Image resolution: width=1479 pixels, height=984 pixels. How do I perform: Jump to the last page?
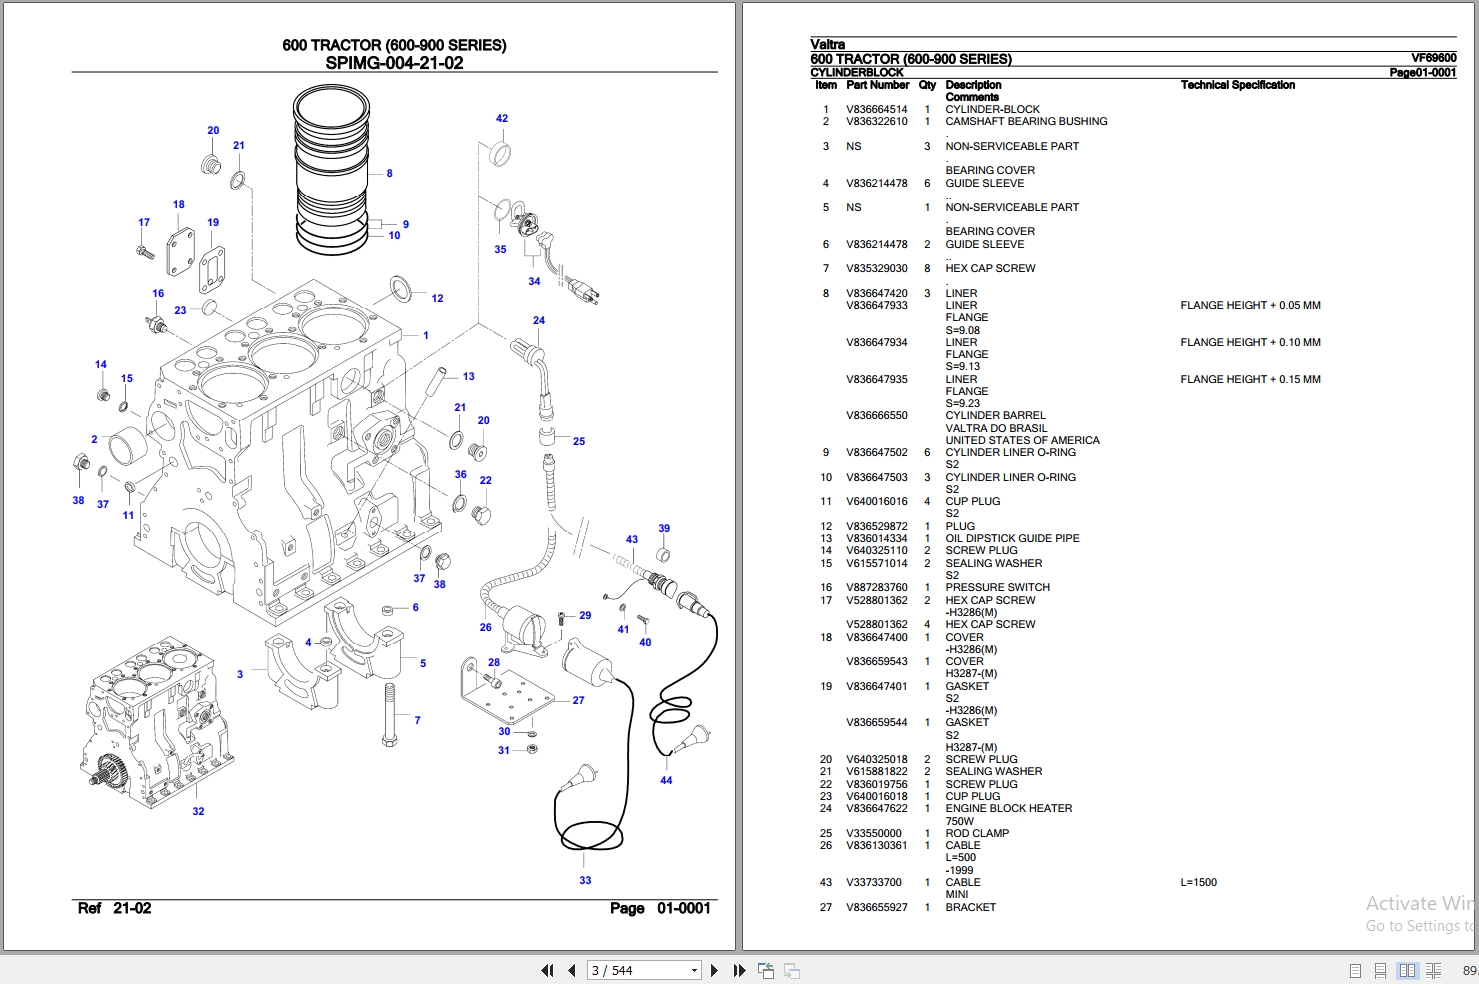[x=739, y=970]
